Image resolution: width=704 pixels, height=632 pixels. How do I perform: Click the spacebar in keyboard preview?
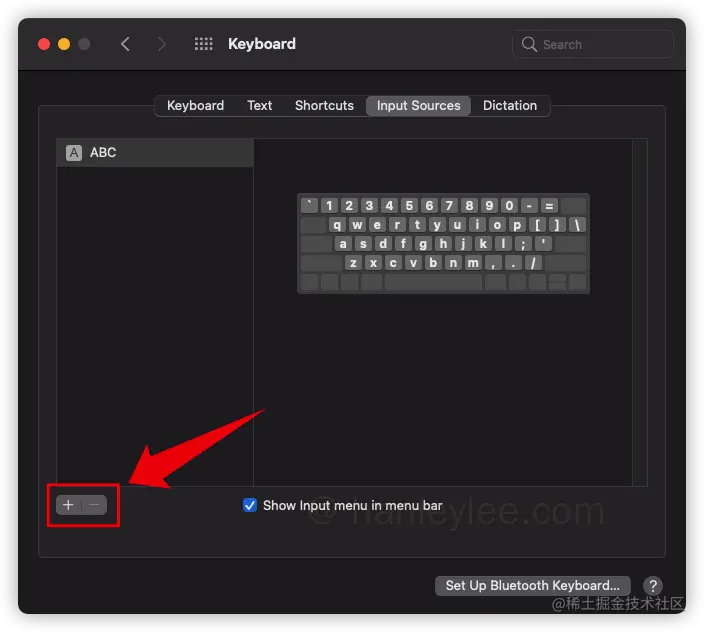tap(434, 282)
